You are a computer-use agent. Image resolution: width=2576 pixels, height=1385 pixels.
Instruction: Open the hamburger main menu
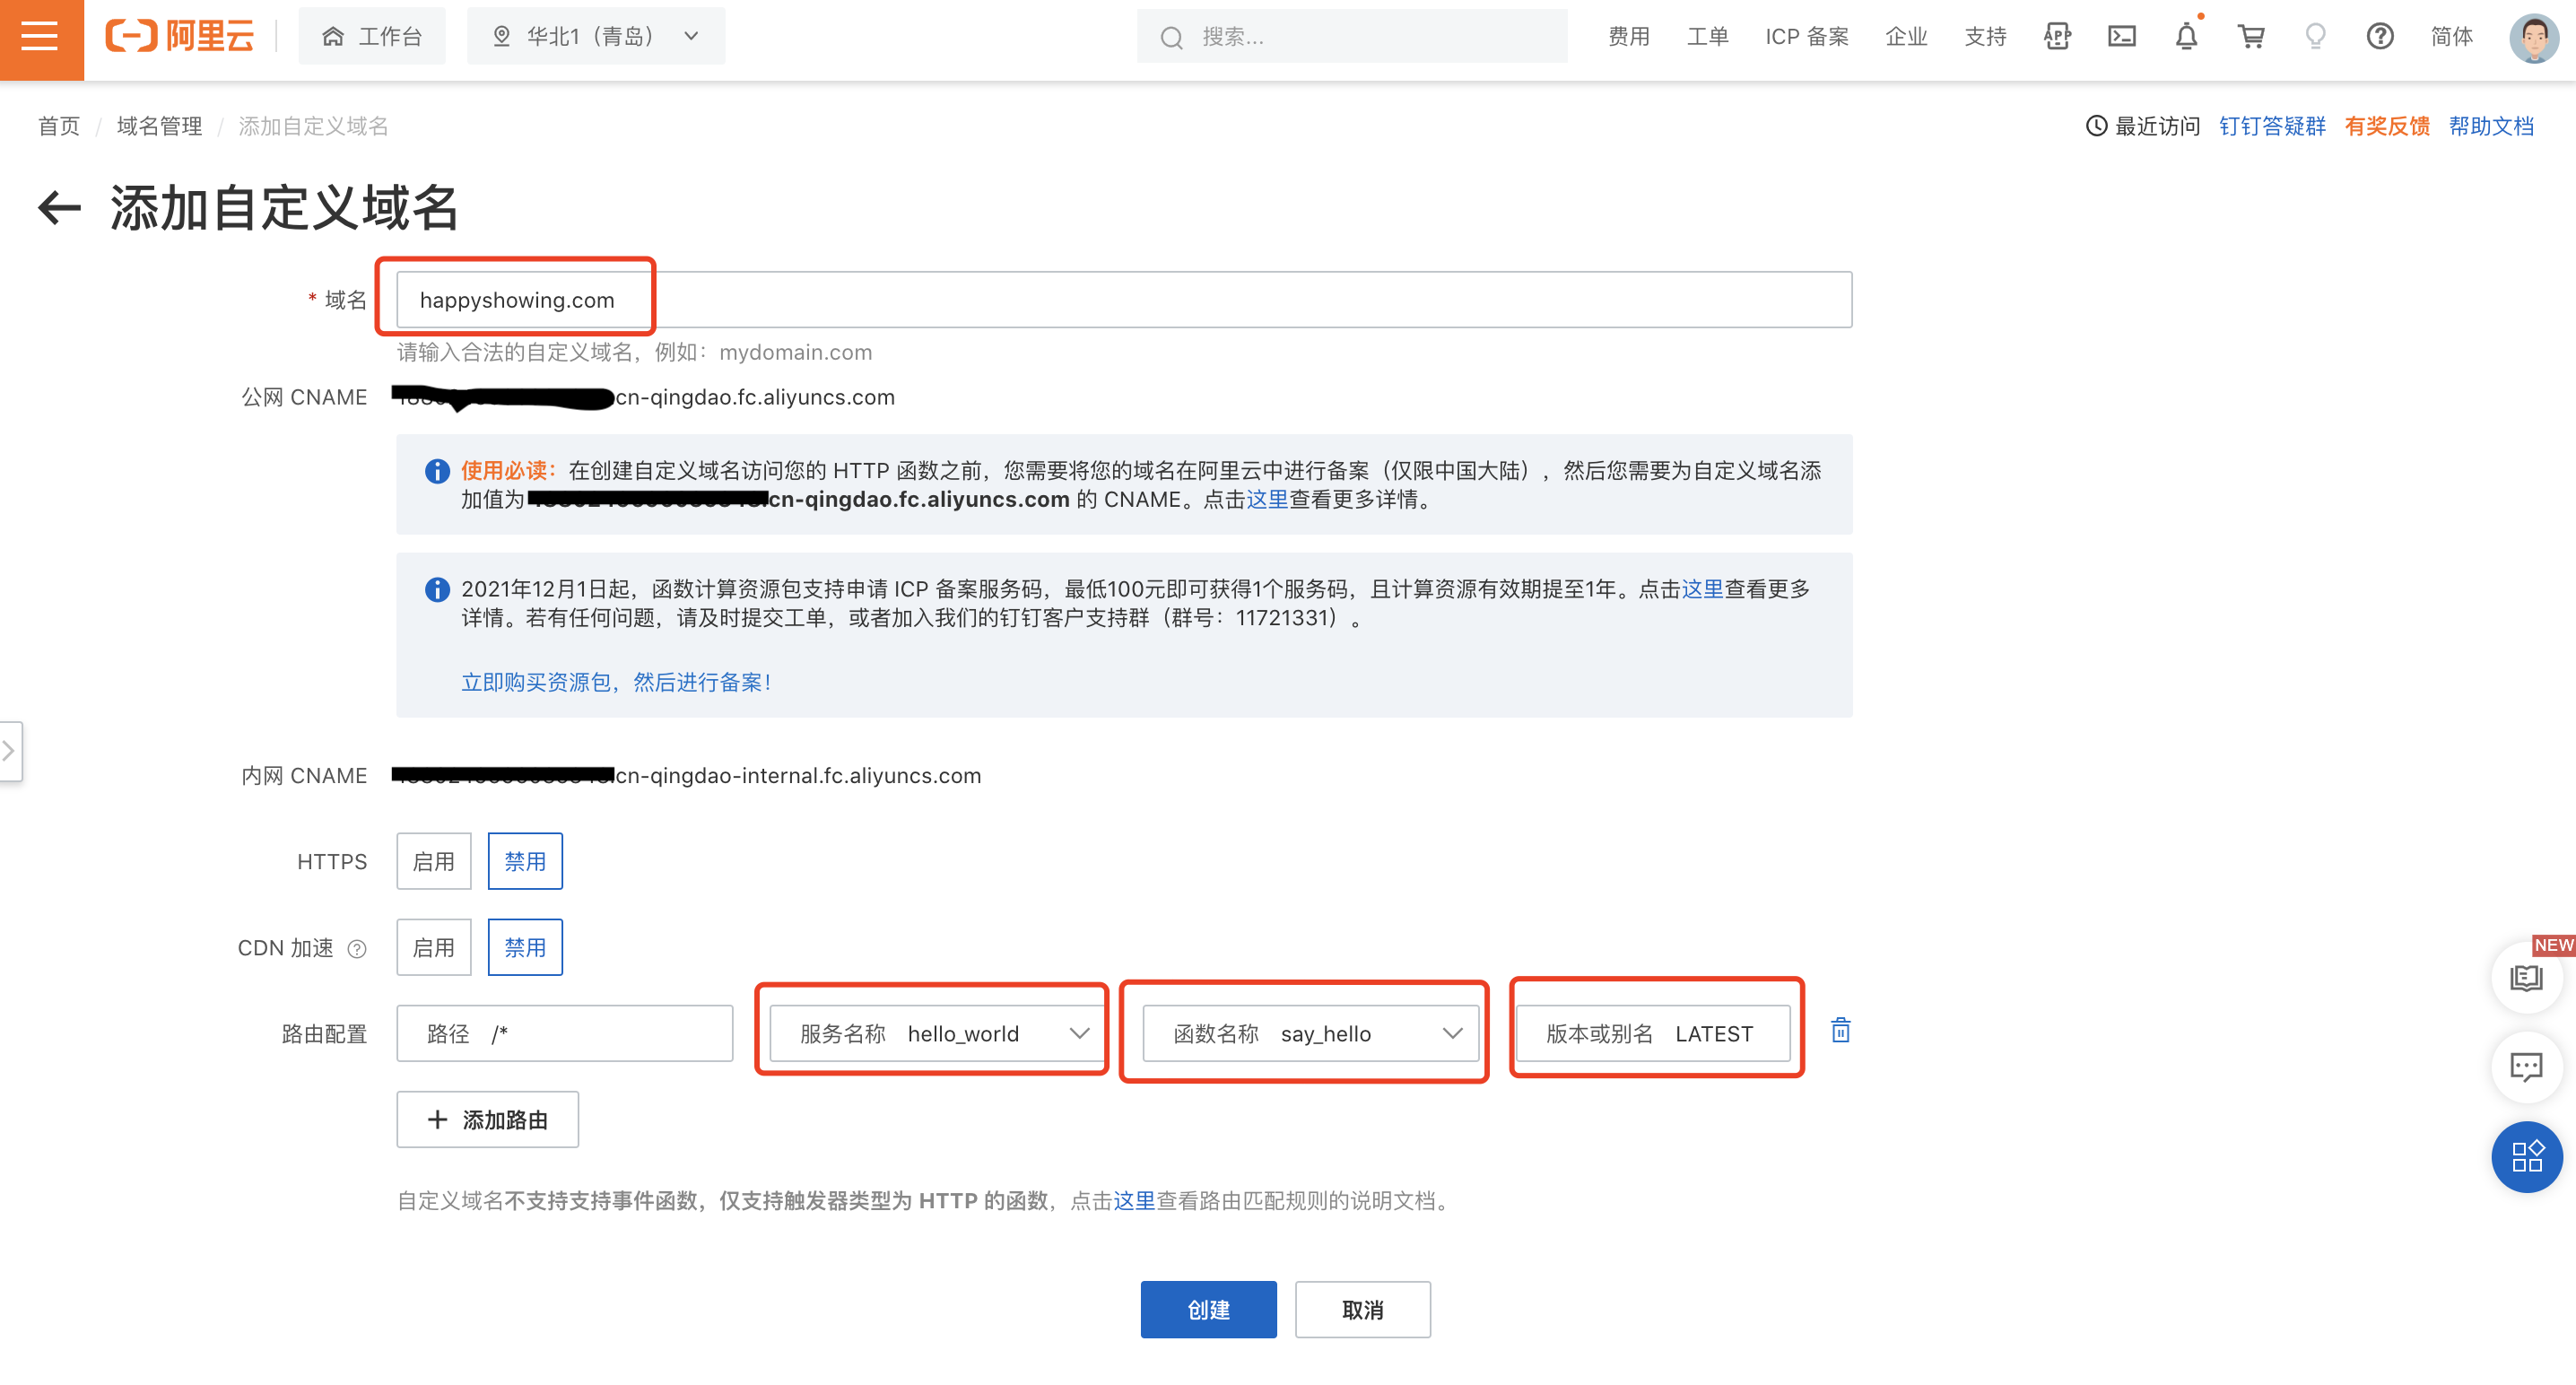(40, 37)
